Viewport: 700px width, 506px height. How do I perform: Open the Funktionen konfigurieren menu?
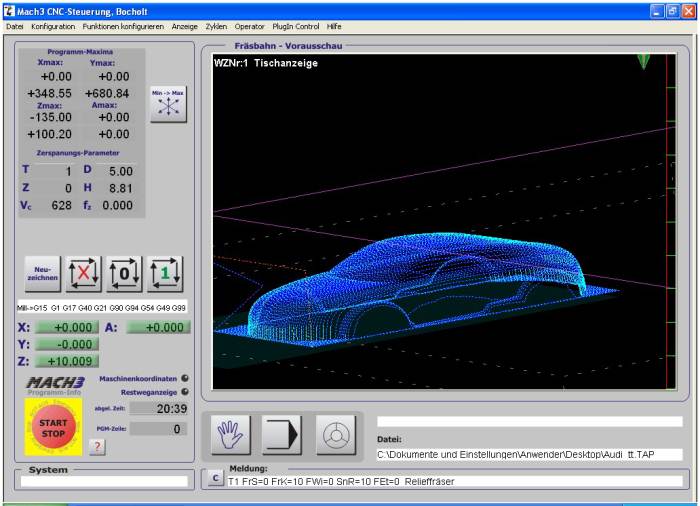[110, 26]
